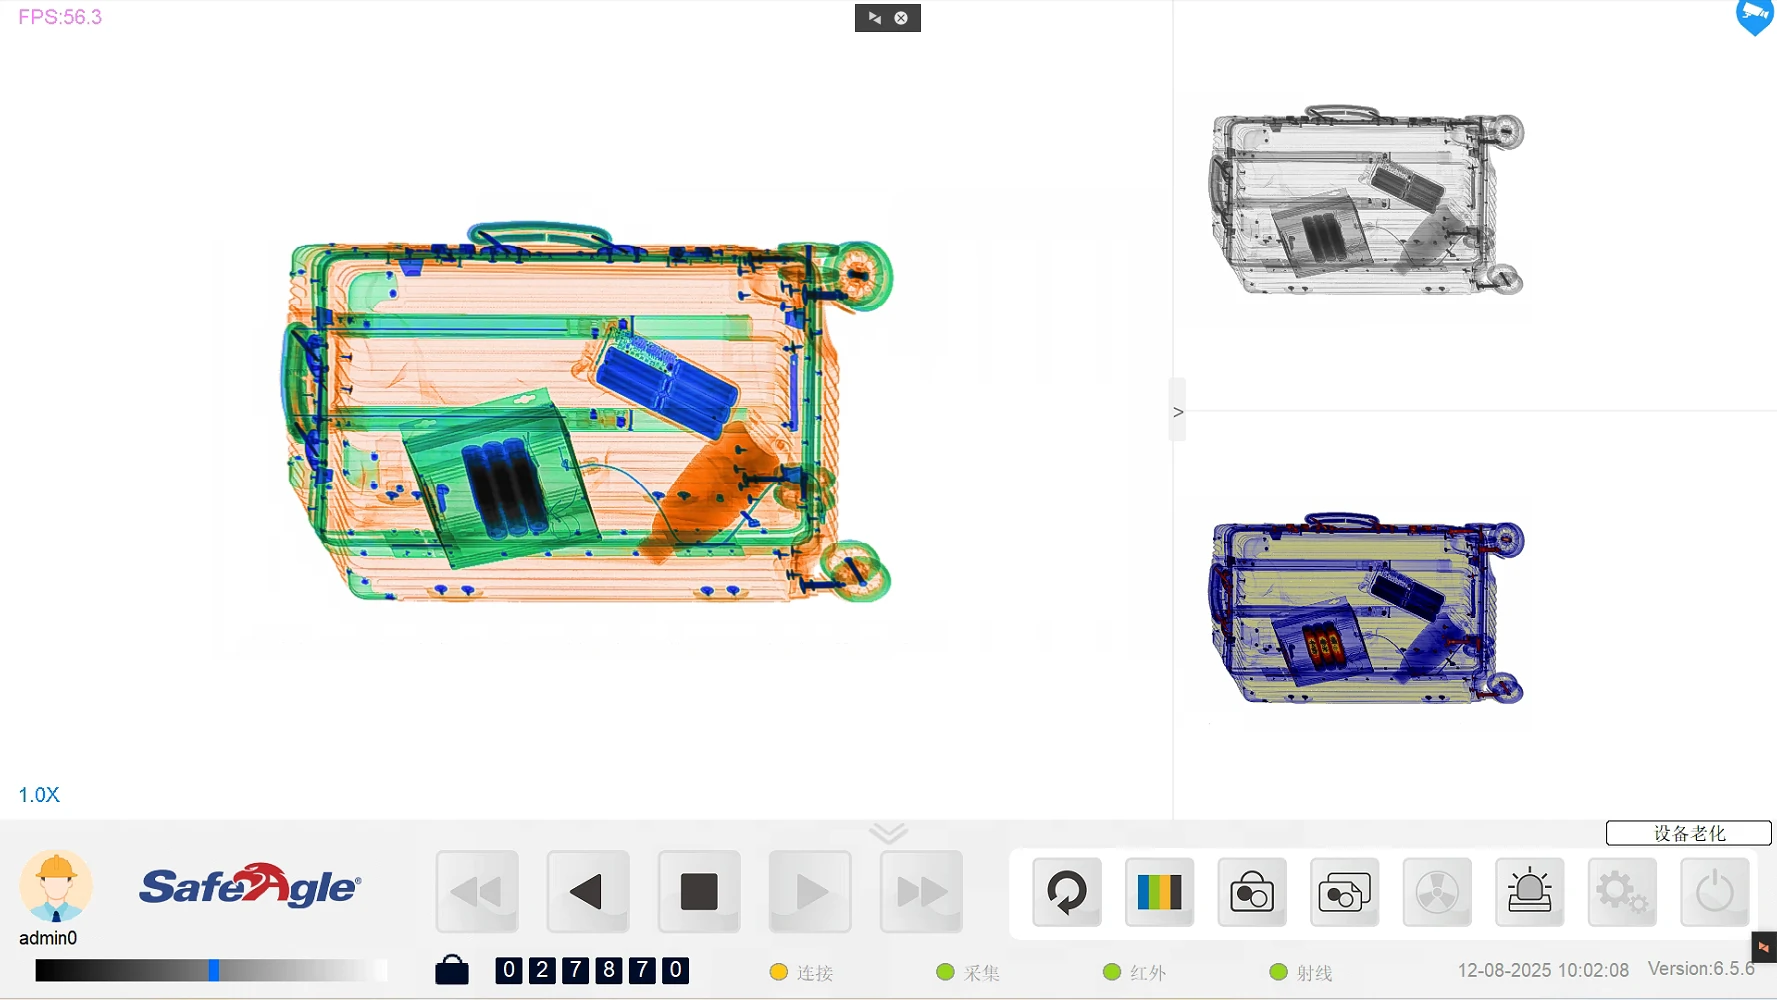The width and height of the screenshot is (1777, 1000).
Task: Click the blue surveillance camera badge
Action: [1754, 16]
